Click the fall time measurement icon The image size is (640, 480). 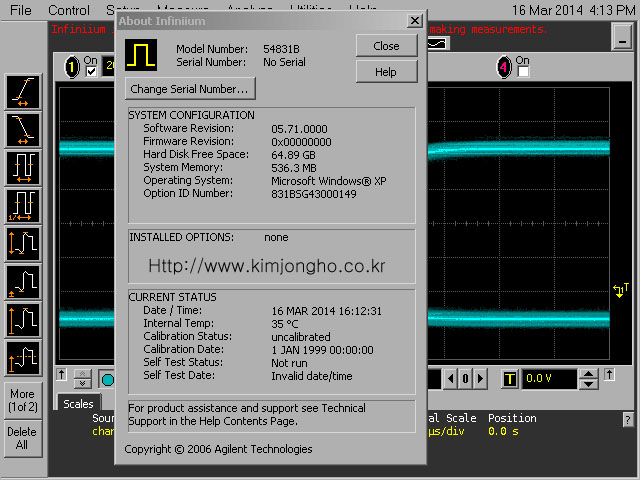tap(23, 129)
